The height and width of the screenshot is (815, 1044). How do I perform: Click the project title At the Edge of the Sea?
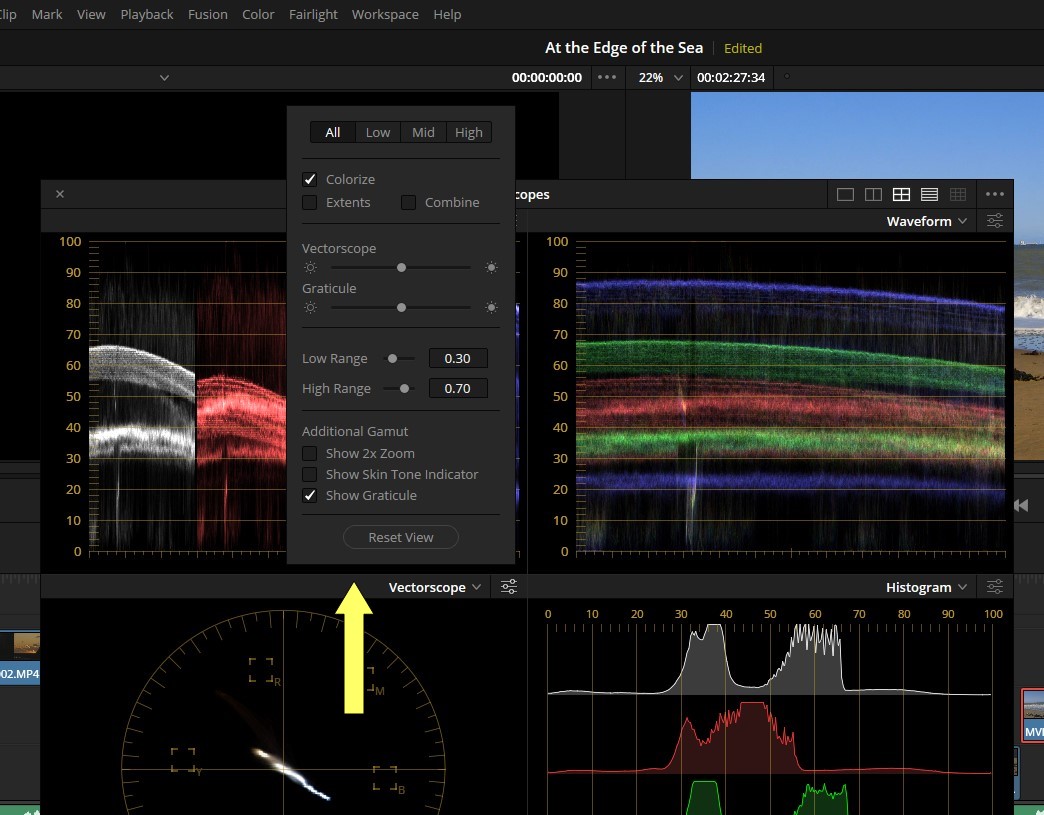(x=624, y=48)
